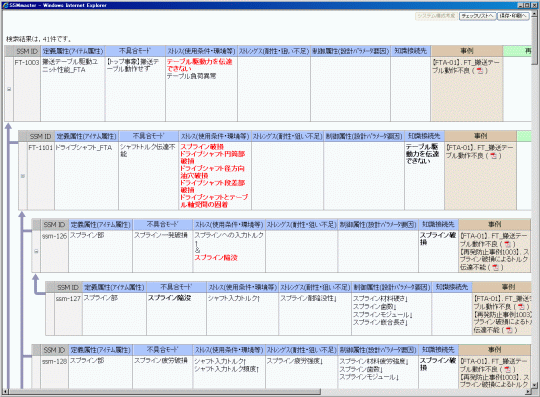
Task: Click the horizontal scrollbar thumb at bottom
Action: point(164,392)
